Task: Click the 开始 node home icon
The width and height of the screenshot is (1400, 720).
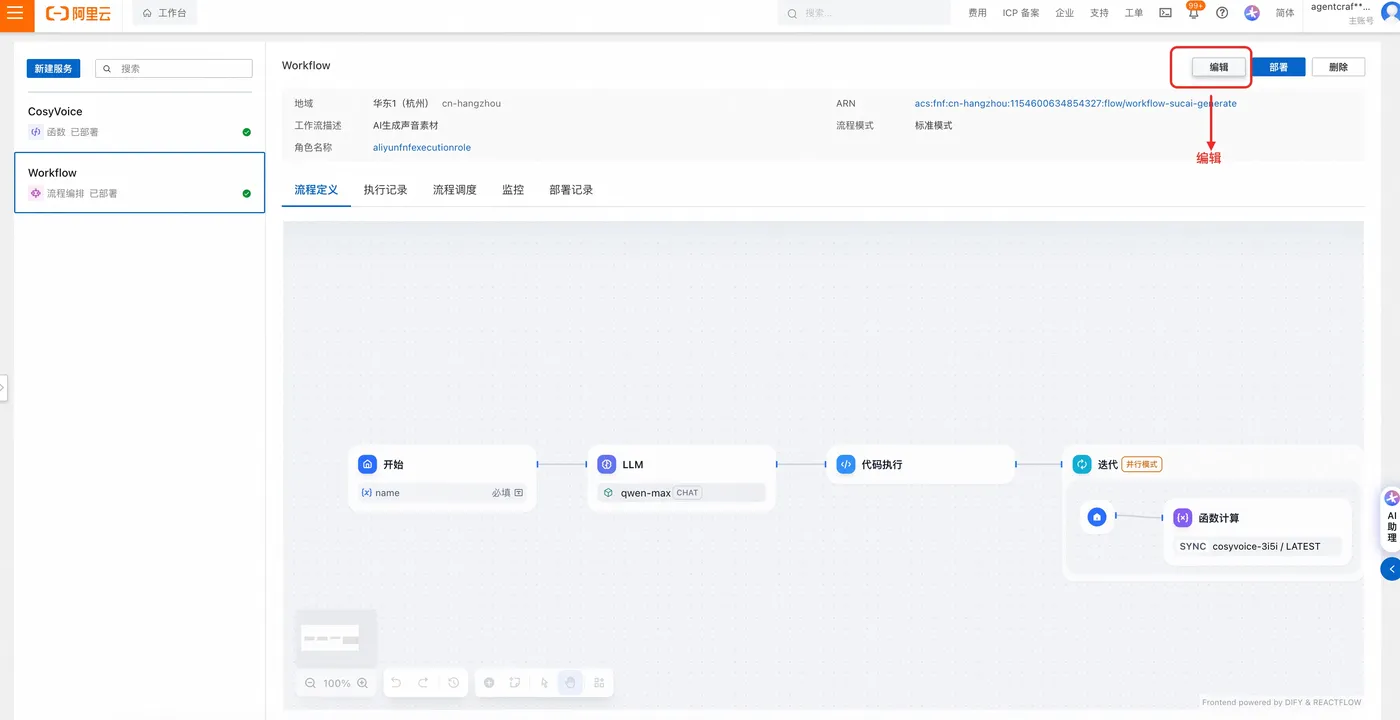Action: click(x=367, y=464)
